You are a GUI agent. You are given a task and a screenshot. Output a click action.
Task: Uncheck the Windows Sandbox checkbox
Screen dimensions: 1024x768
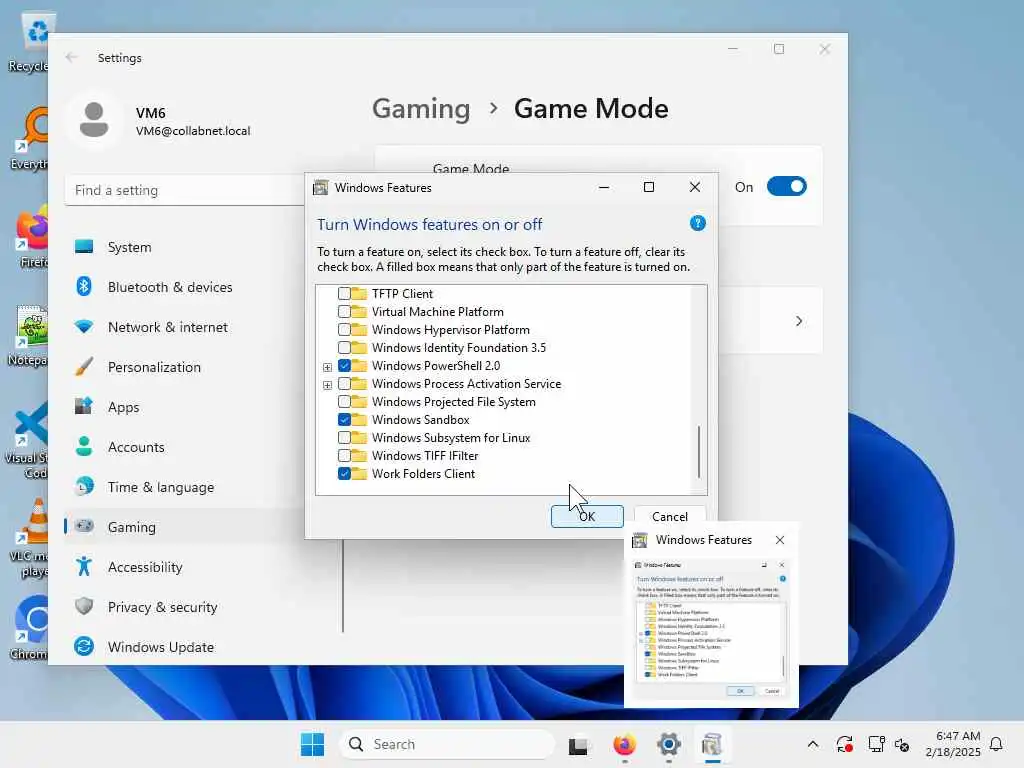click(344, 420)
